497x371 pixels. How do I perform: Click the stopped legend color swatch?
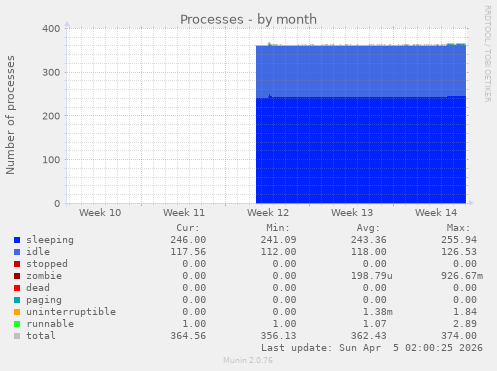[x=17, y=264]
